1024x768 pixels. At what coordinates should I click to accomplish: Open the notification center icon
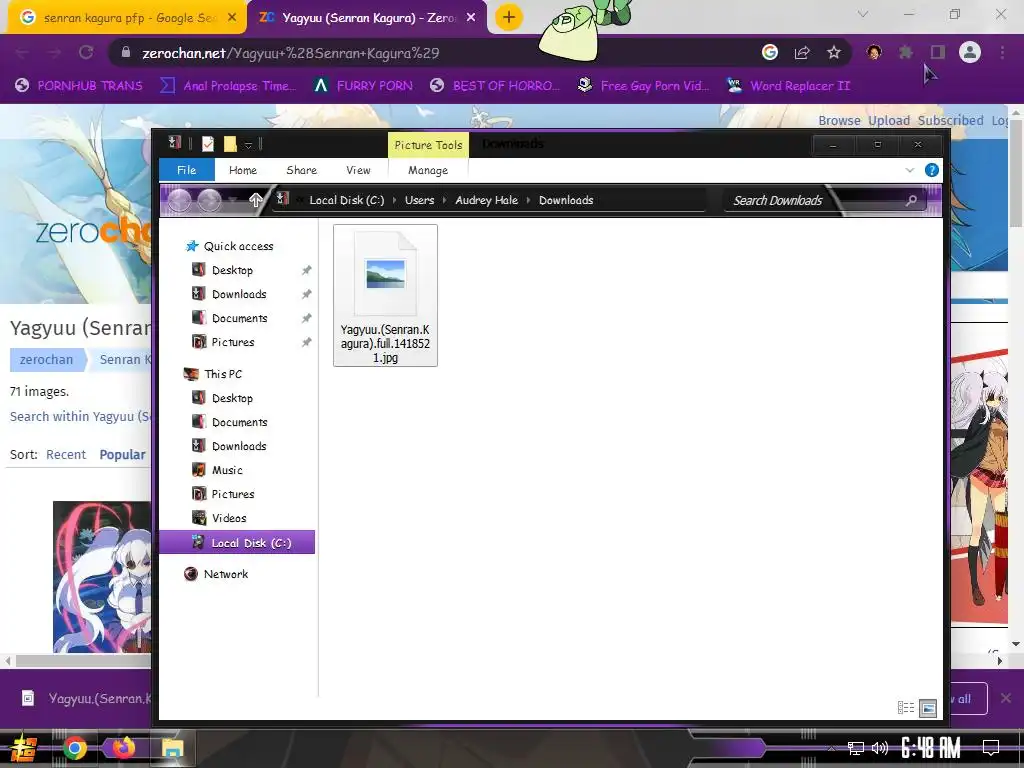click(x=991, y=748)
